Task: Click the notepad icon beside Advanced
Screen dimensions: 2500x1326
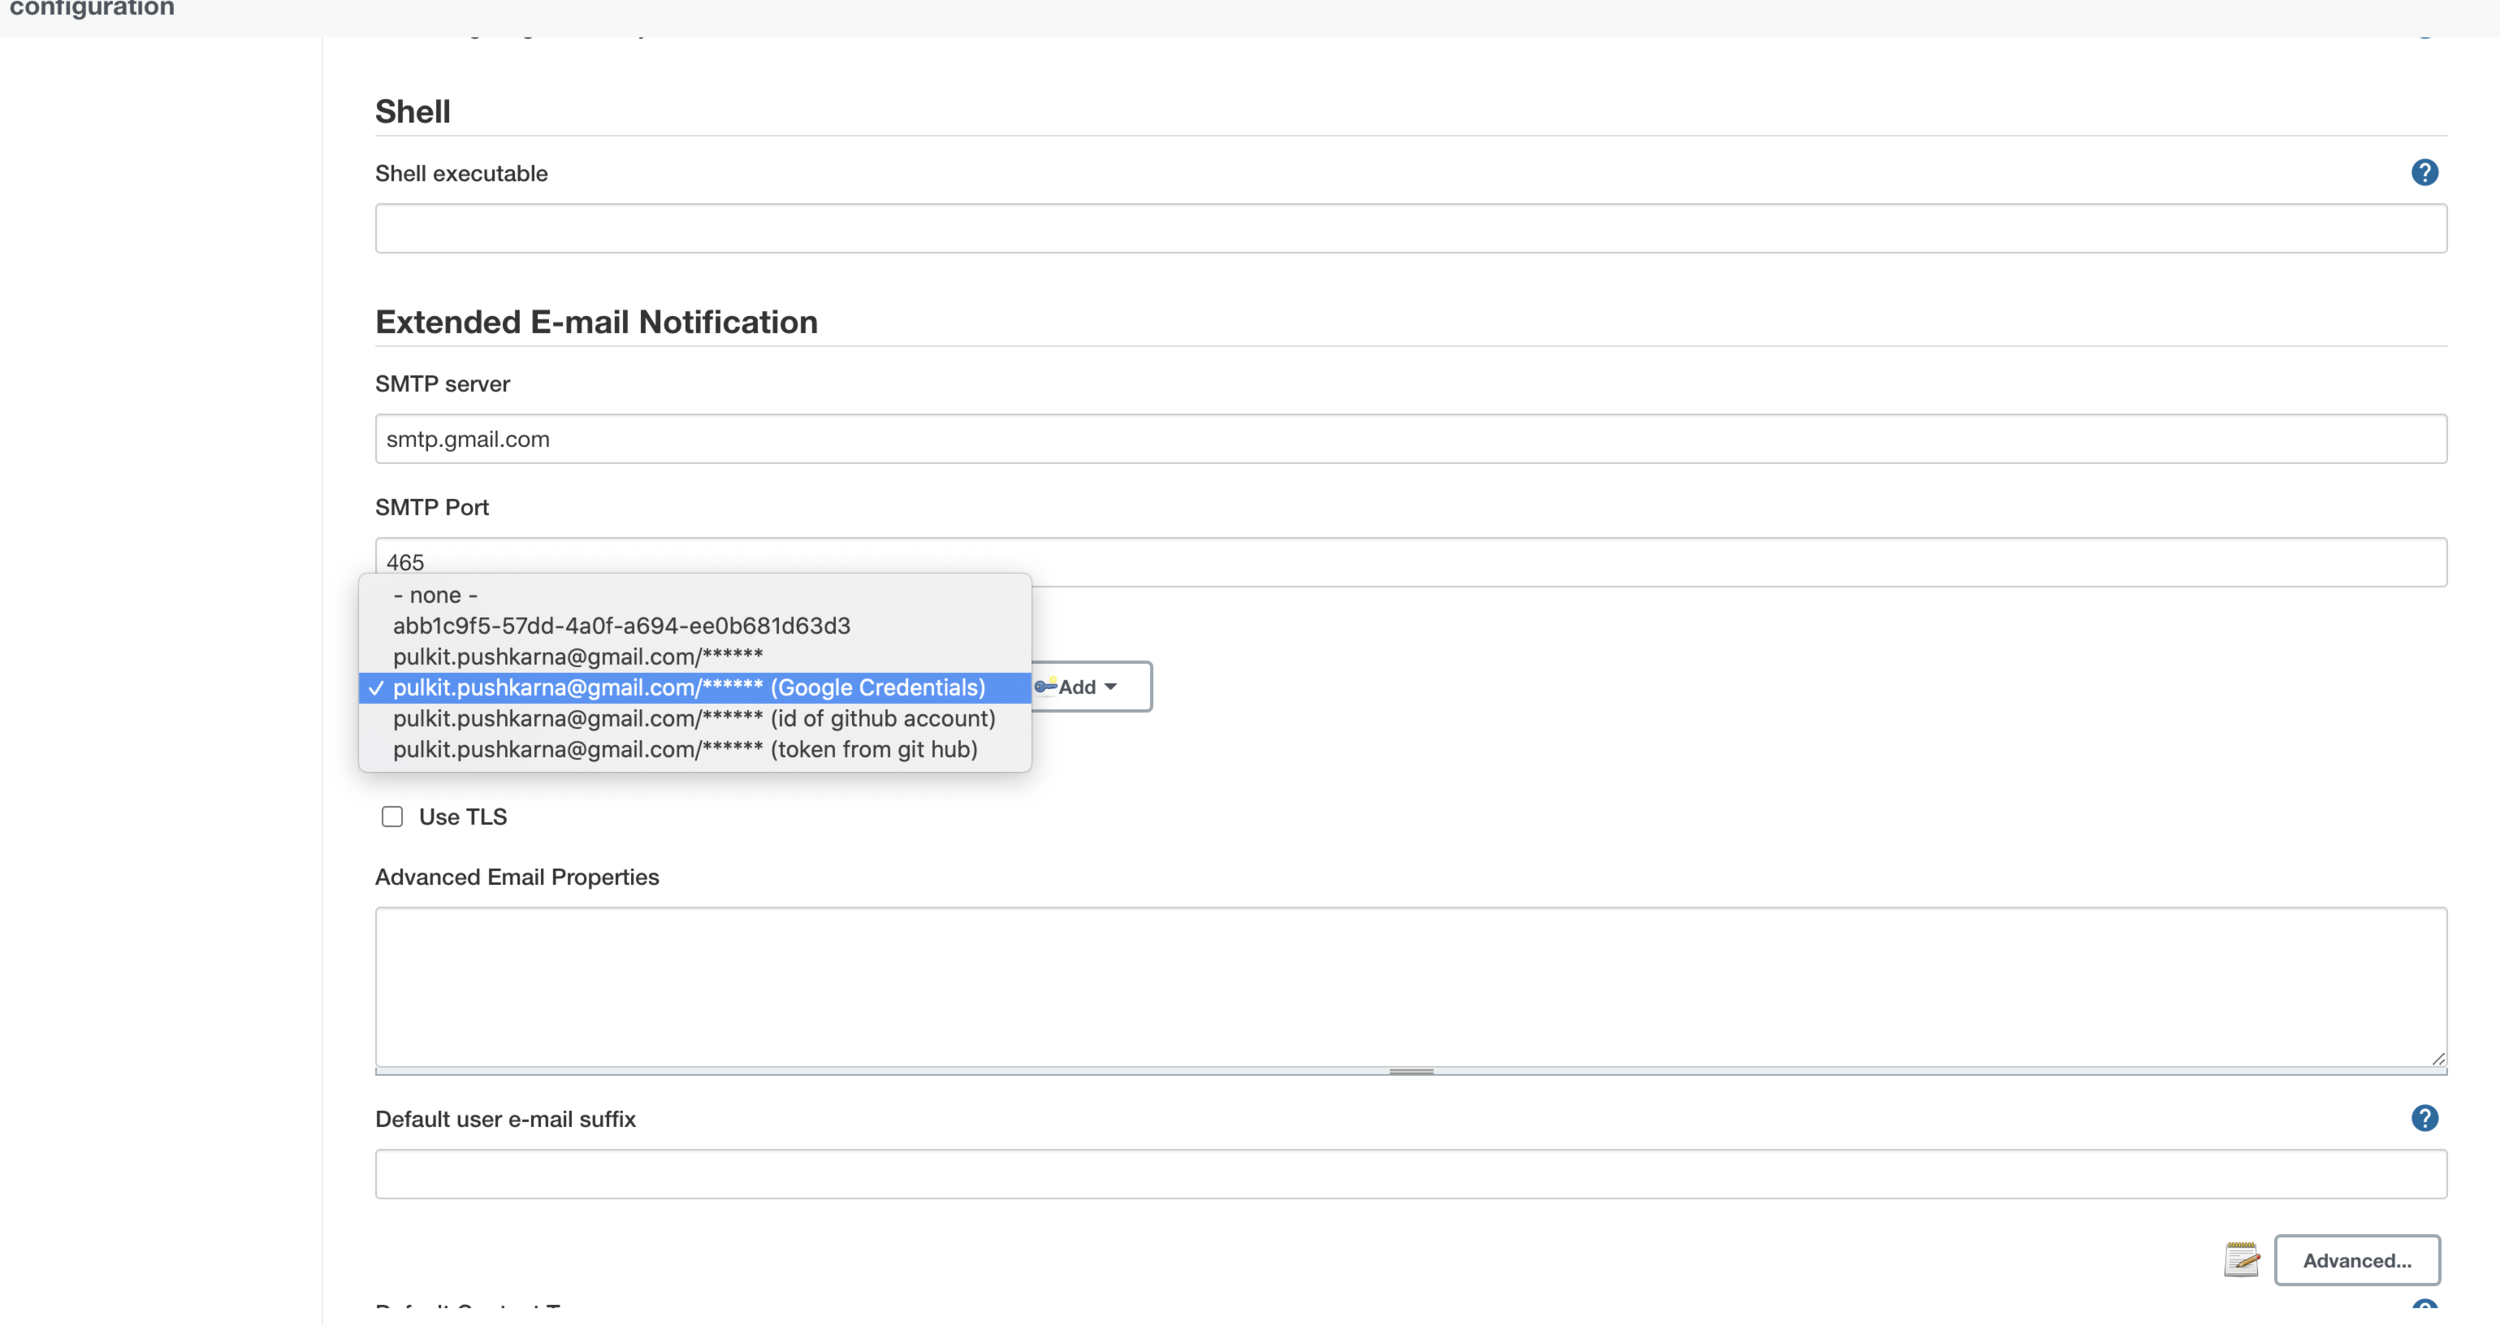Action: tap(2241, 1260)
